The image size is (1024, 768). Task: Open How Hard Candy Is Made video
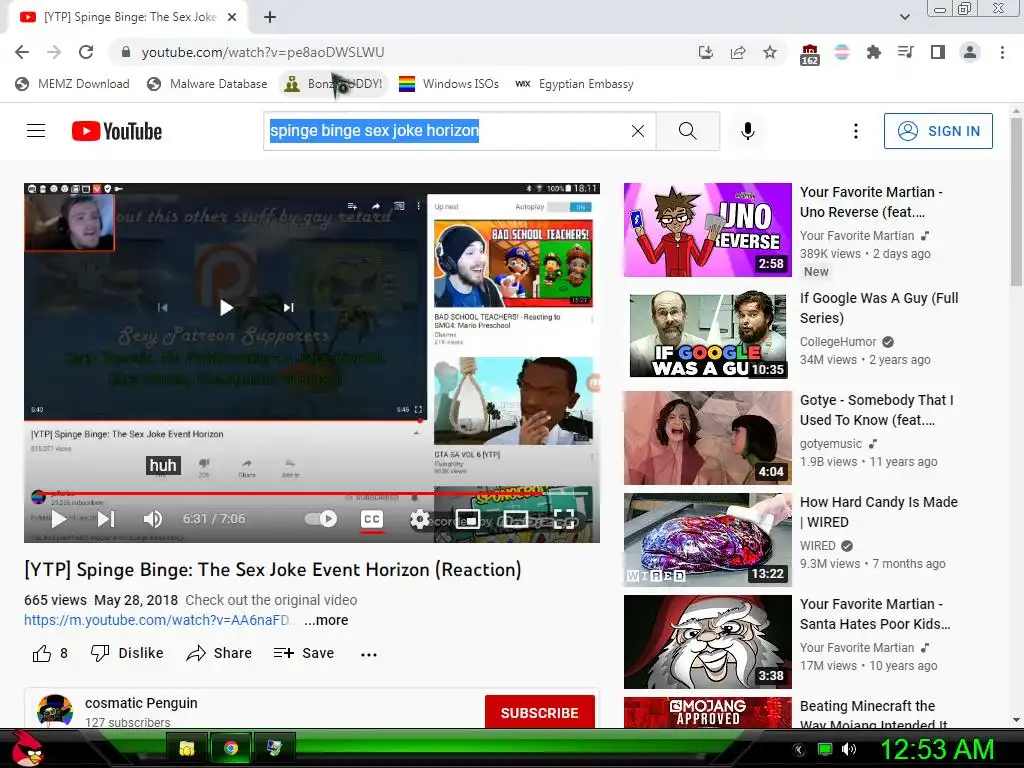pyautogui.click(x=708, y=539)
